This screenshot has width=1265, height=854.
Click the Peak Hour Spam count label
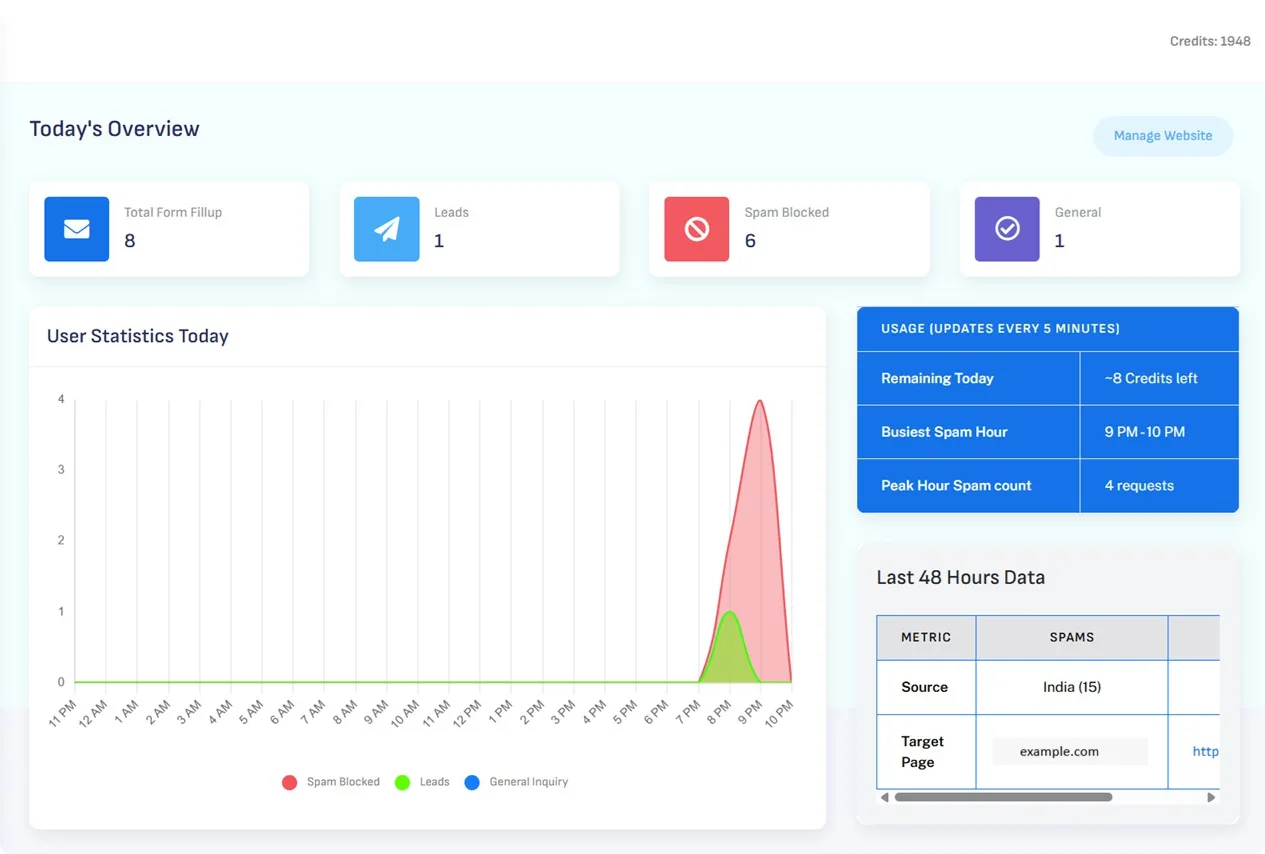[x=956, y=485]
